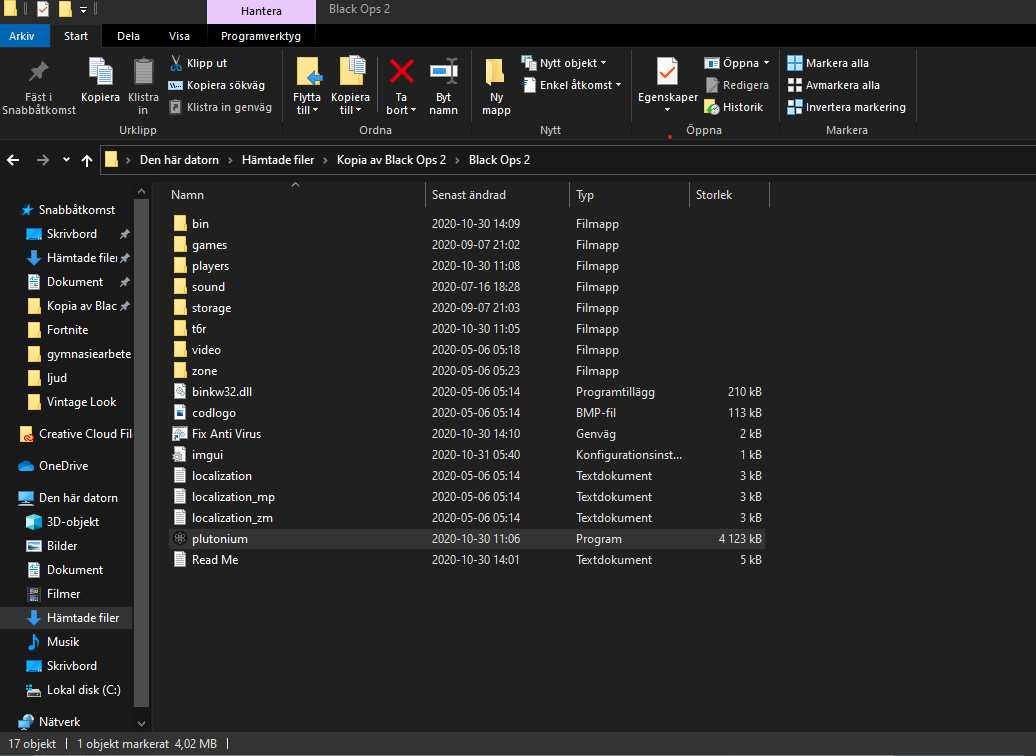
Task: Choose Klistra in genväg paste shortcut
Action: [221, 107]
